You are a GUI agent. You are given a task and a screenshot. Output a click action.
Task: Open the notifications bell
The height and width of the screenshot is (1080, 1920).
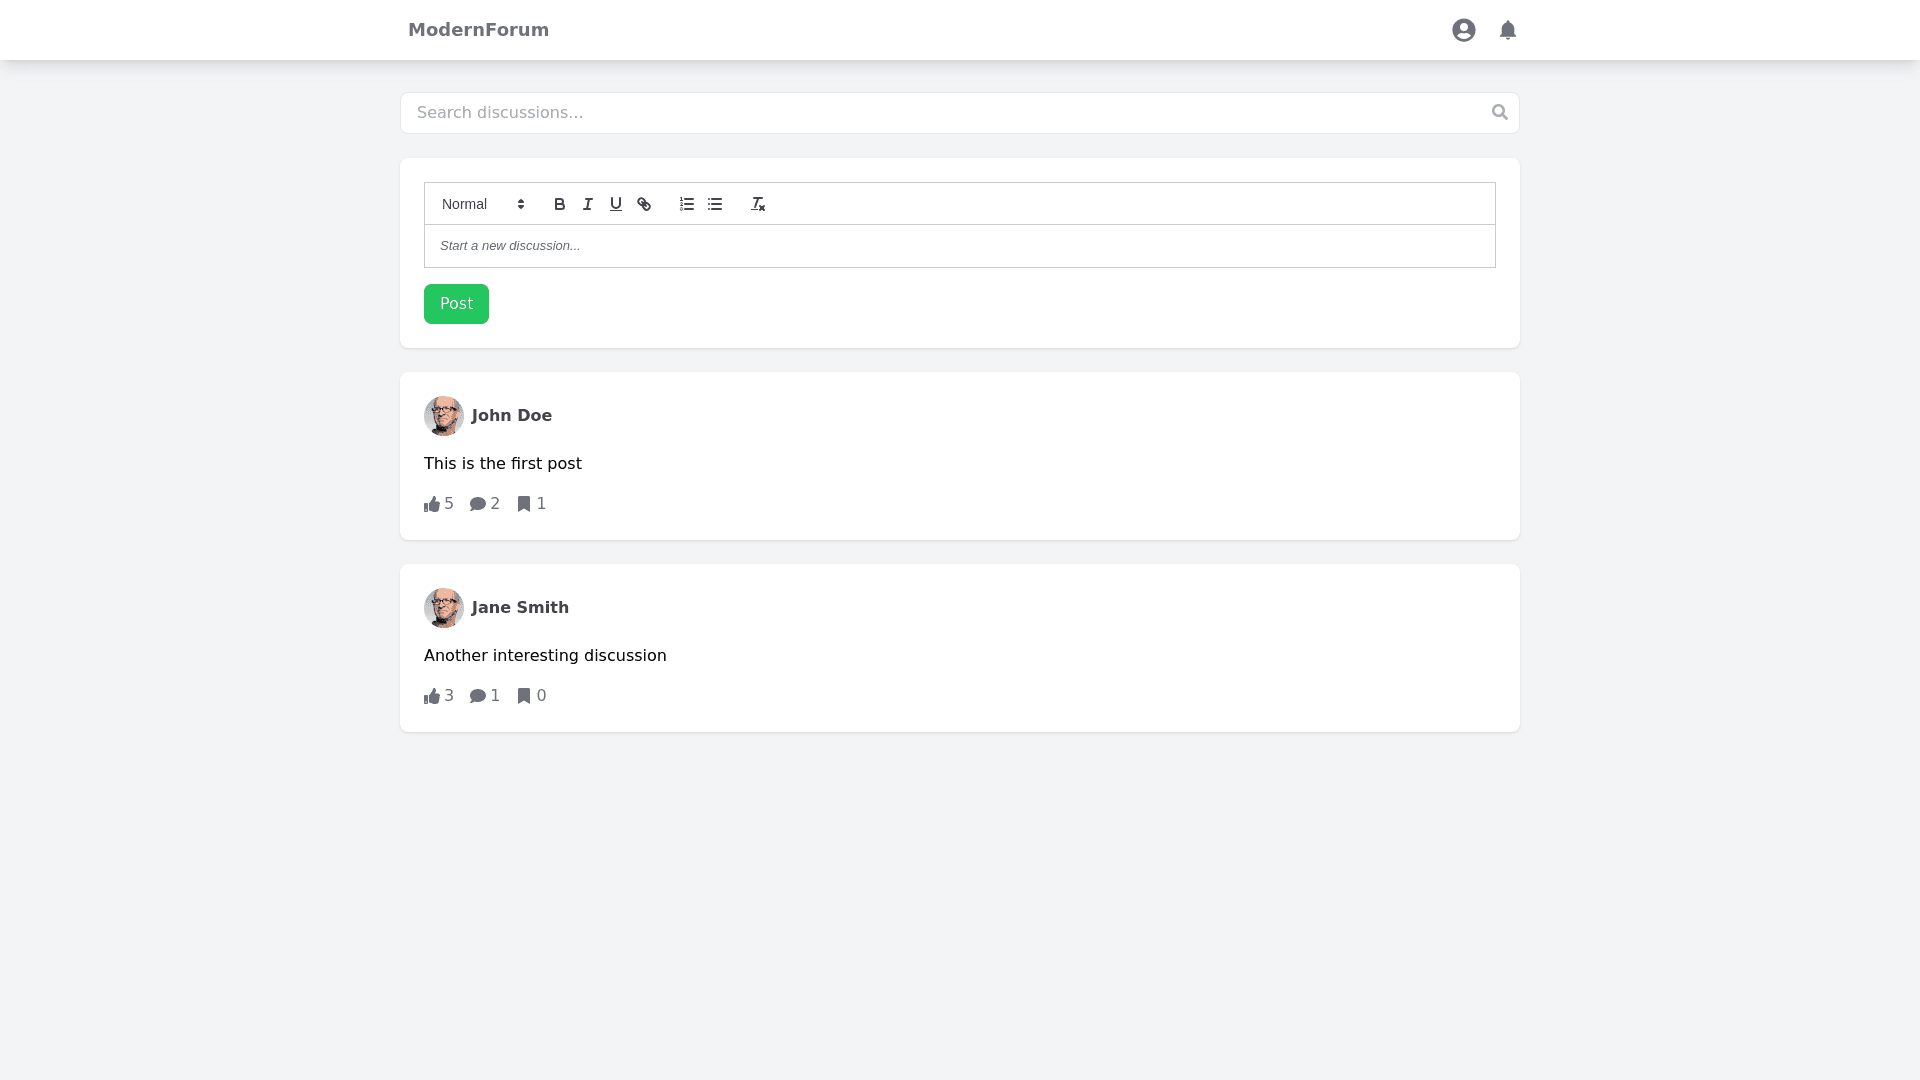pyautogui.click(x=1507, y=30)
